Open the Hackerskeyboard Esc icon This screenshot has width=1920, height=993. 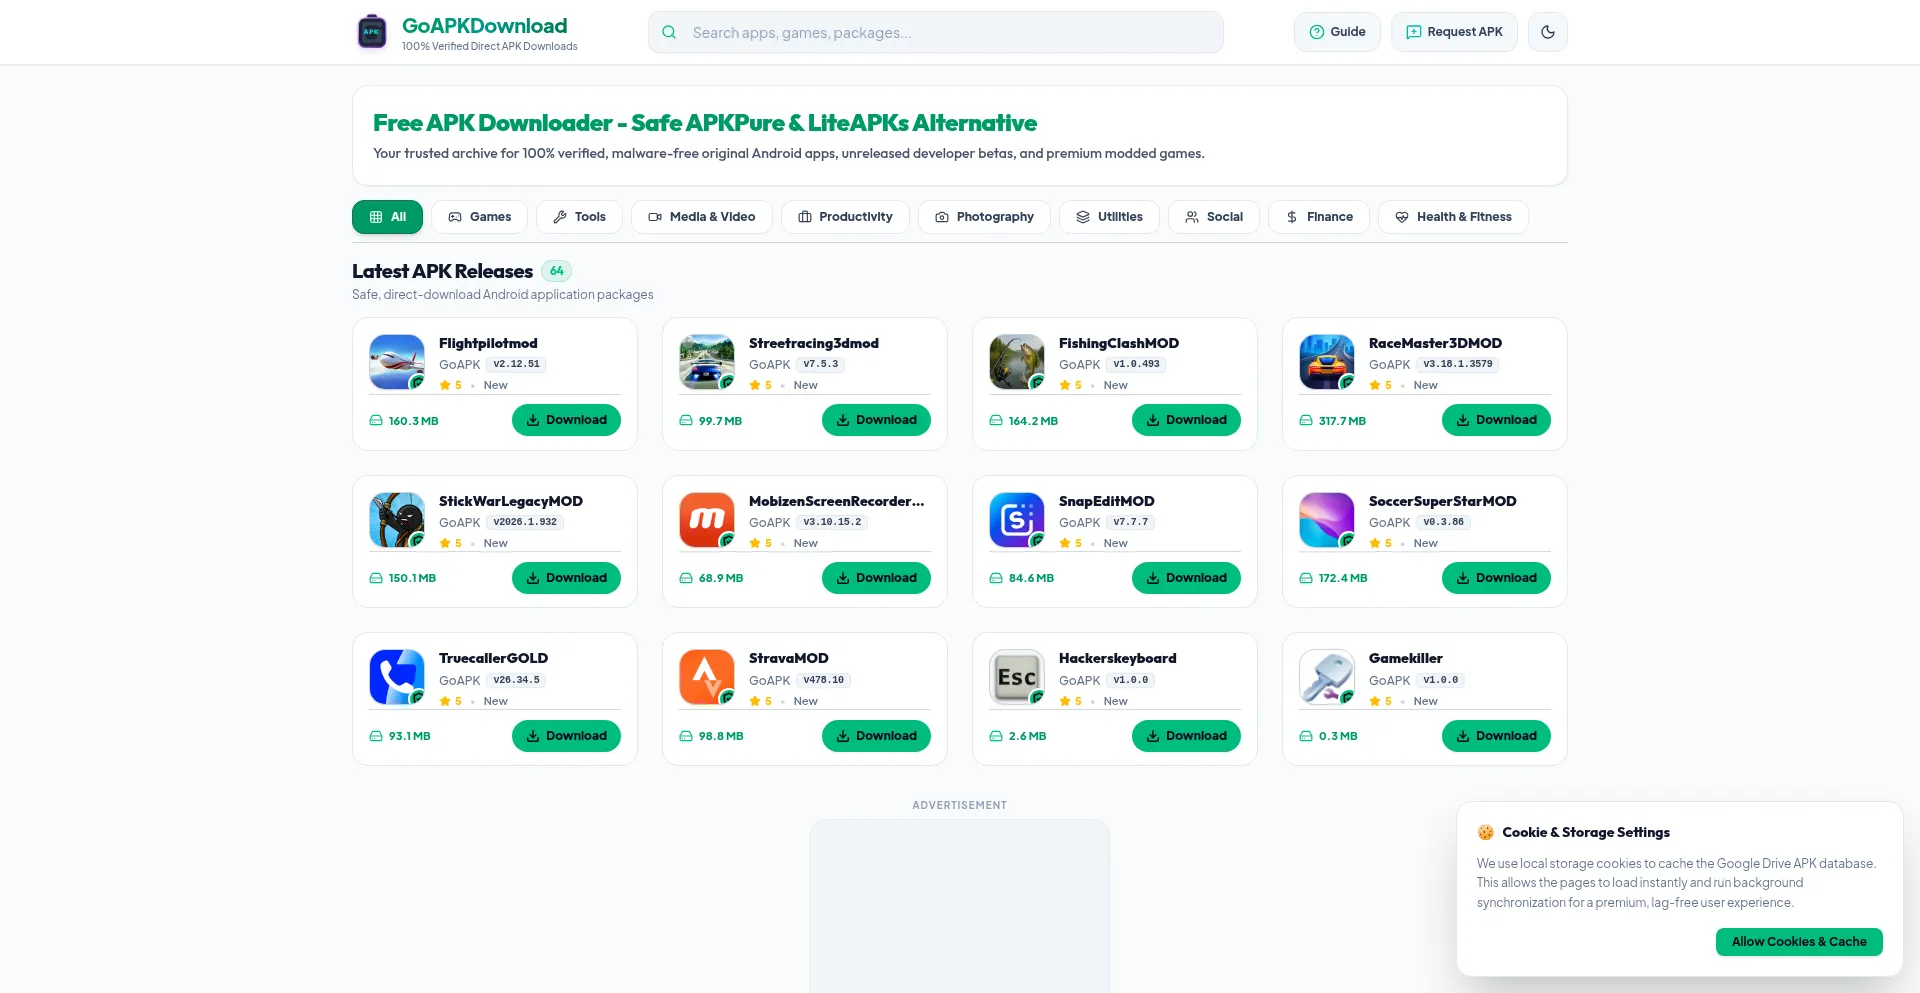pyautogui.click(x=1017, y=677)
